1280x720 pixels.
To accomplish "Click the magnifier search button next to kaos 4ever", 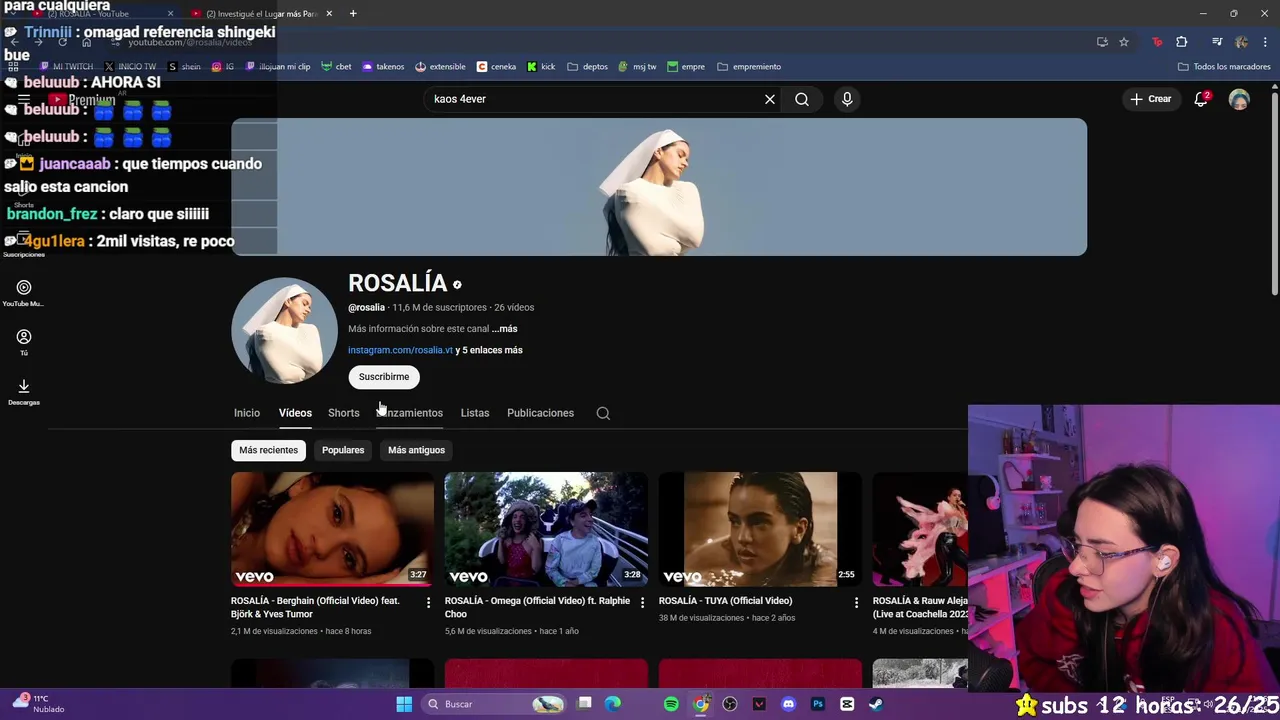I will pyautogui.click(x=802, y=99).
